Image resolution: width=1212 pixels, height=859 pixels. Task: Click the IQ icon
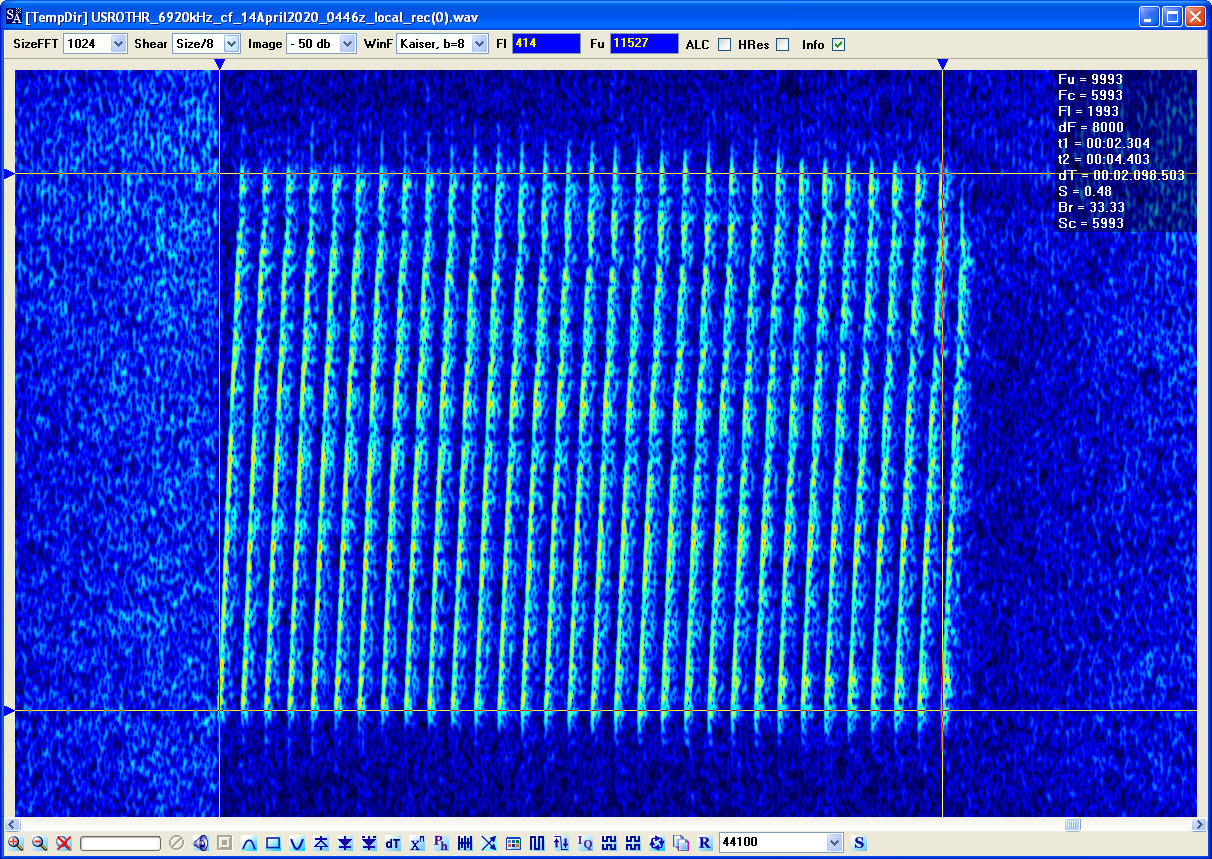pos(585,843)
